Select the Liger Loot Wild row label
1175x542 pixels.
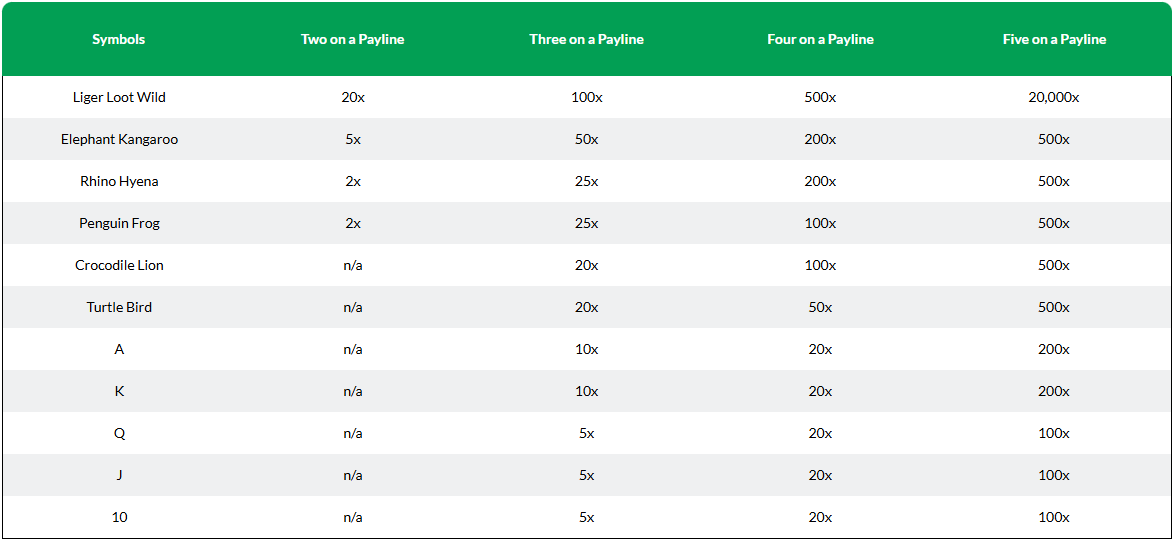pos(119,97)
